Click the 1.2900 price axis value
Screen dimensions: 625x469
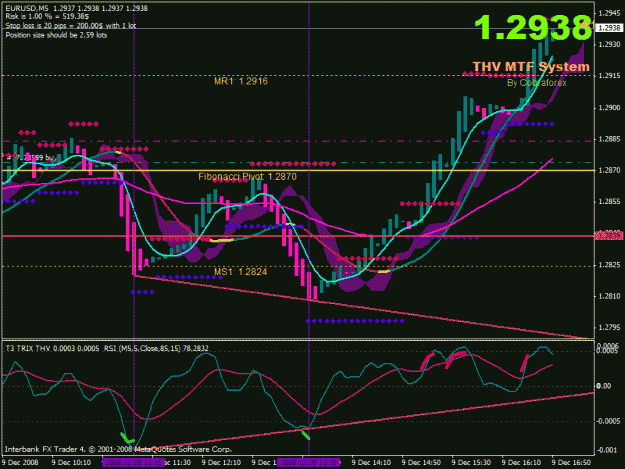tap(609, 108)
